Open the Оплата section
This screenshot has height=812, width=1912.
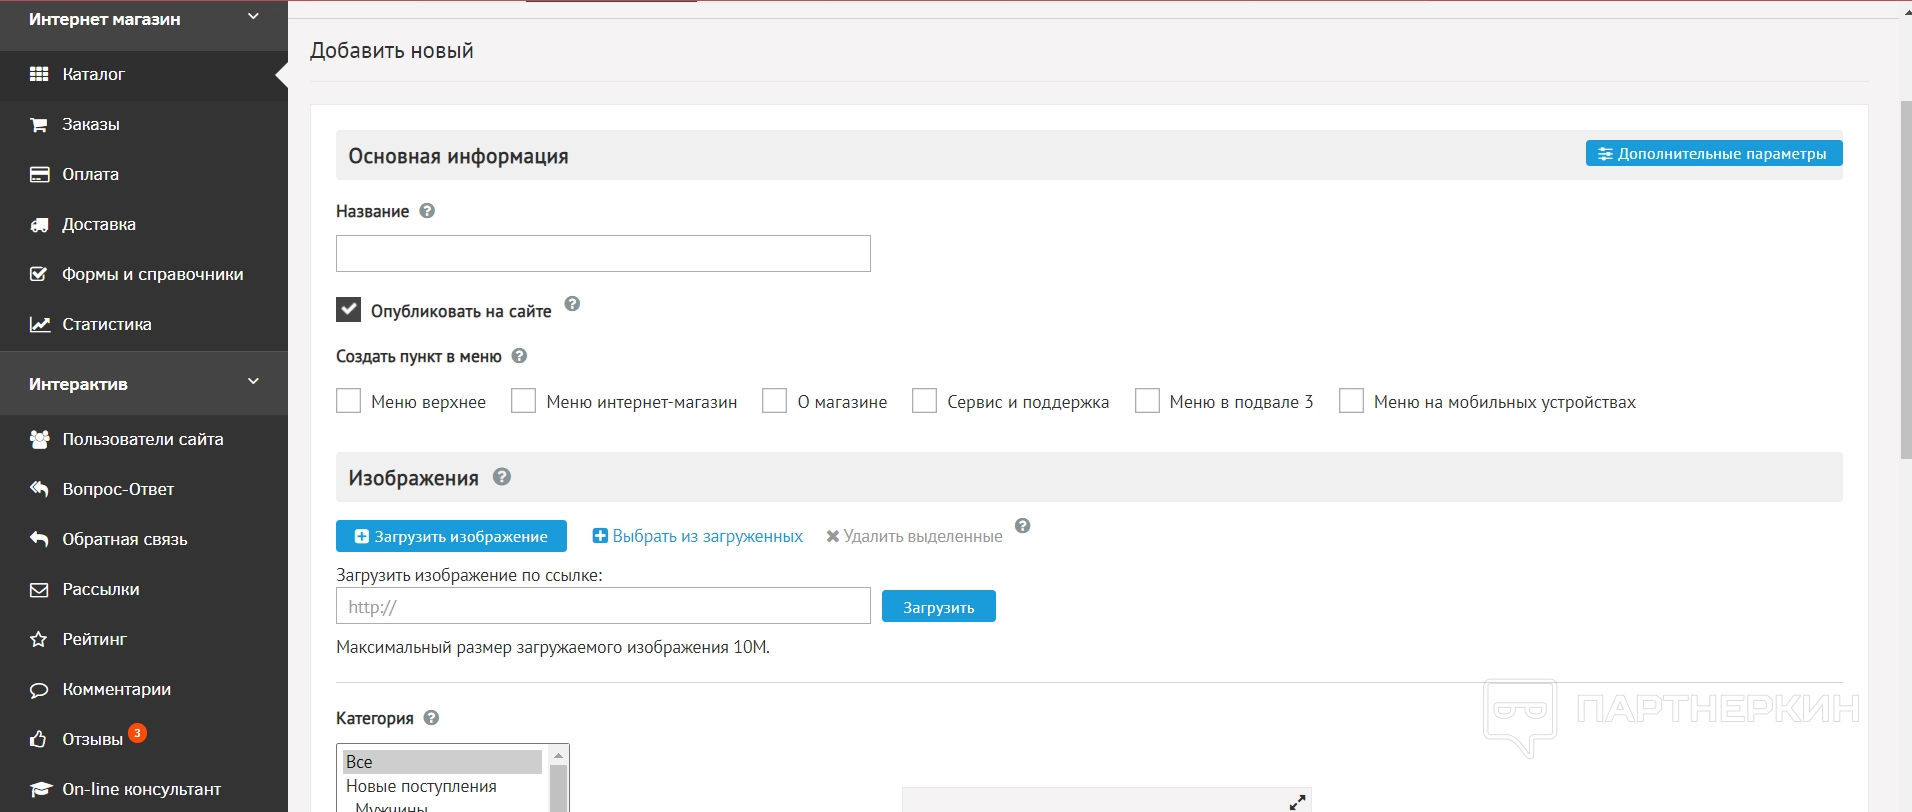point(144,174)
